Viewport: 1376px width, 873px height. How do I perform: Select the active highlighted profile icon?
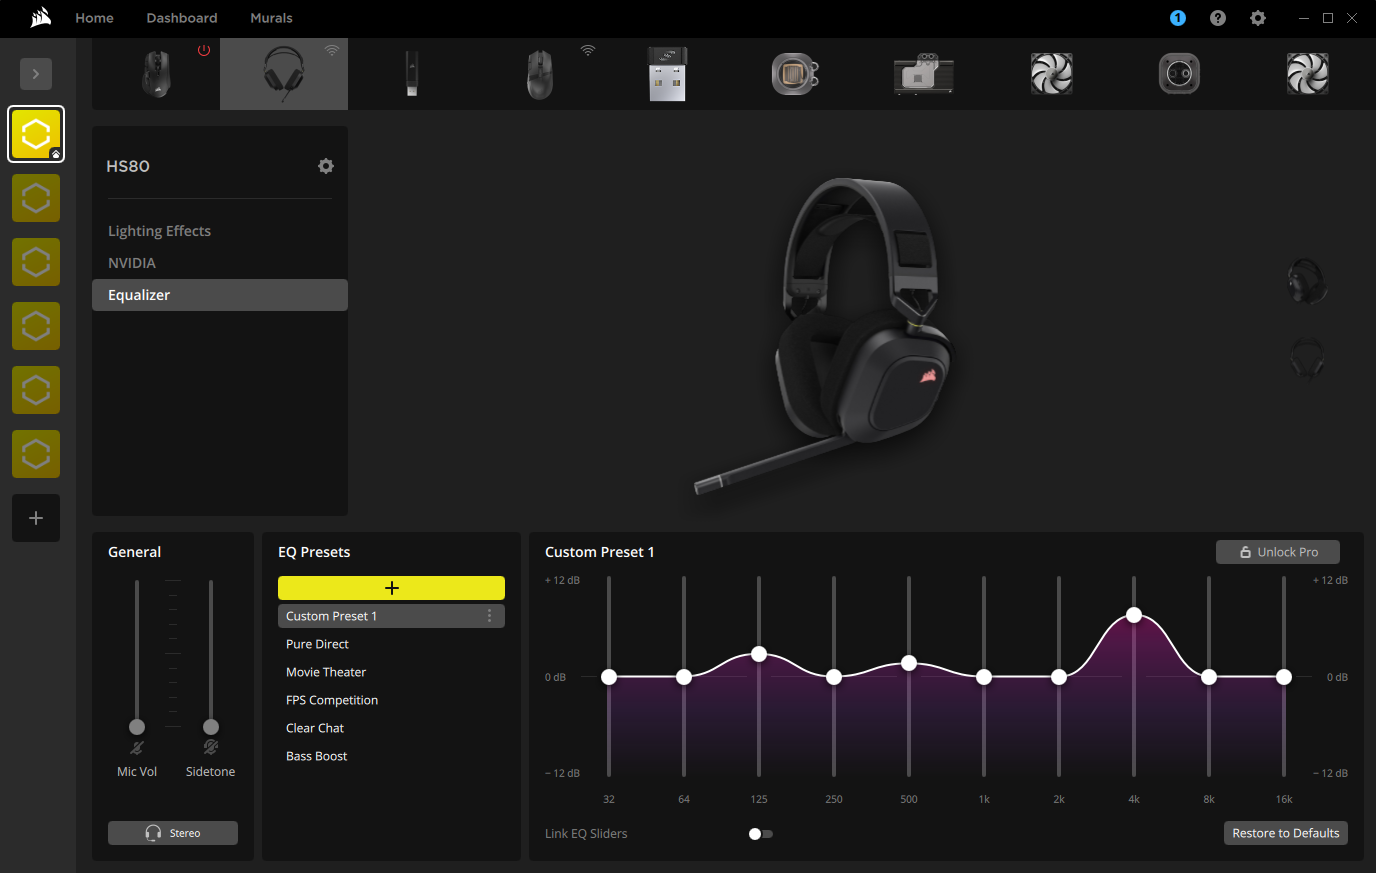click(36, 134)
